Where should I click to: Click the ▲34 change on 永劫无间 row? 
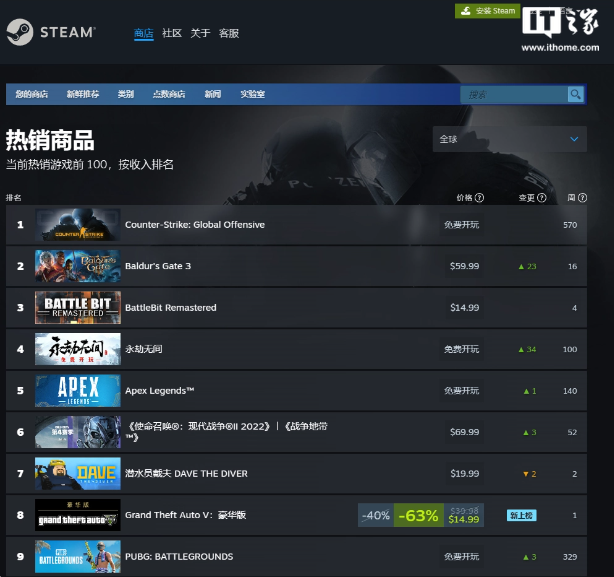tap(527, 350)
